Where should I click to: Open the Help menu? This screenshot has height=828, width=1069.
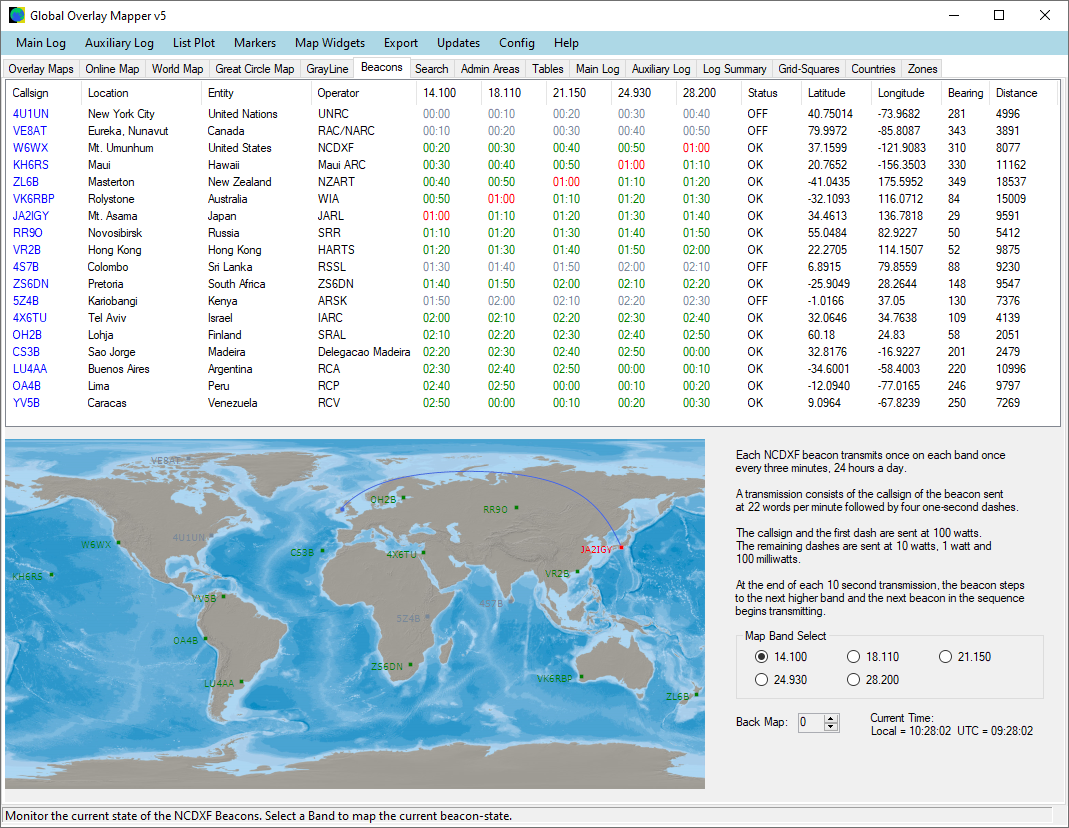[x=566, y=43]
